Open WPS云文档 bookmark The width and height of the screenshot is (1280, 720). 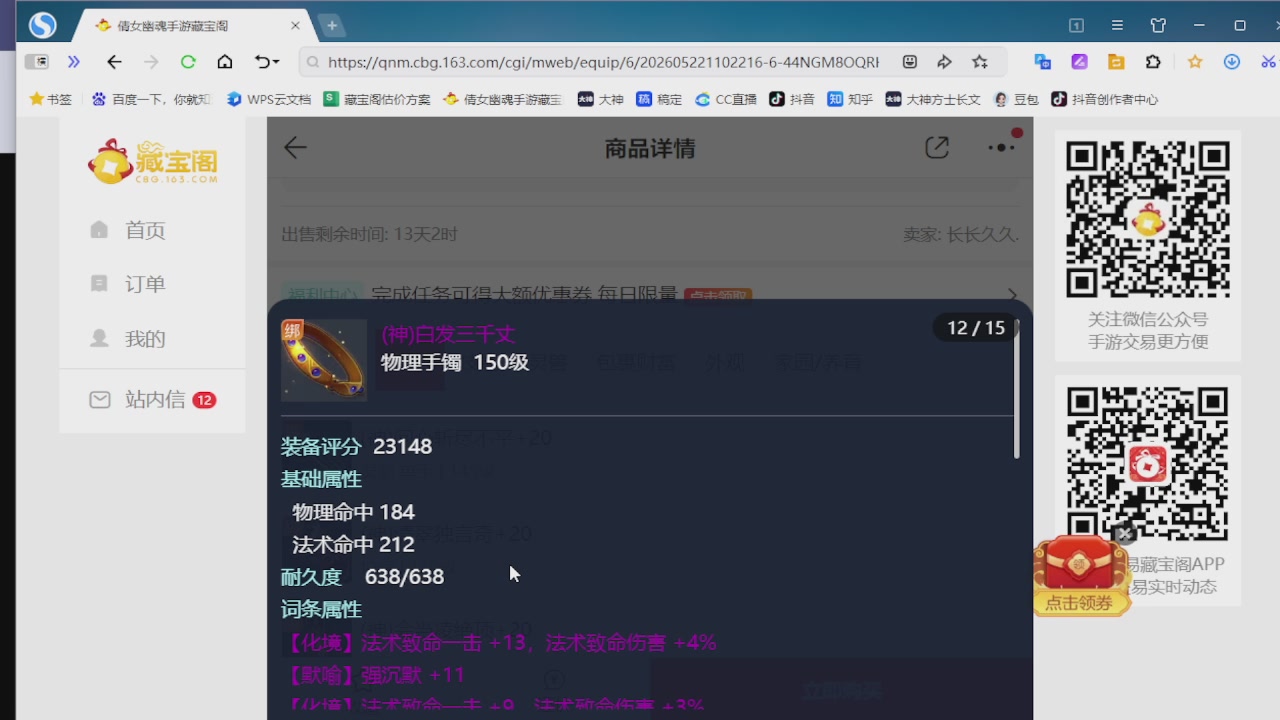pos(269,99)
